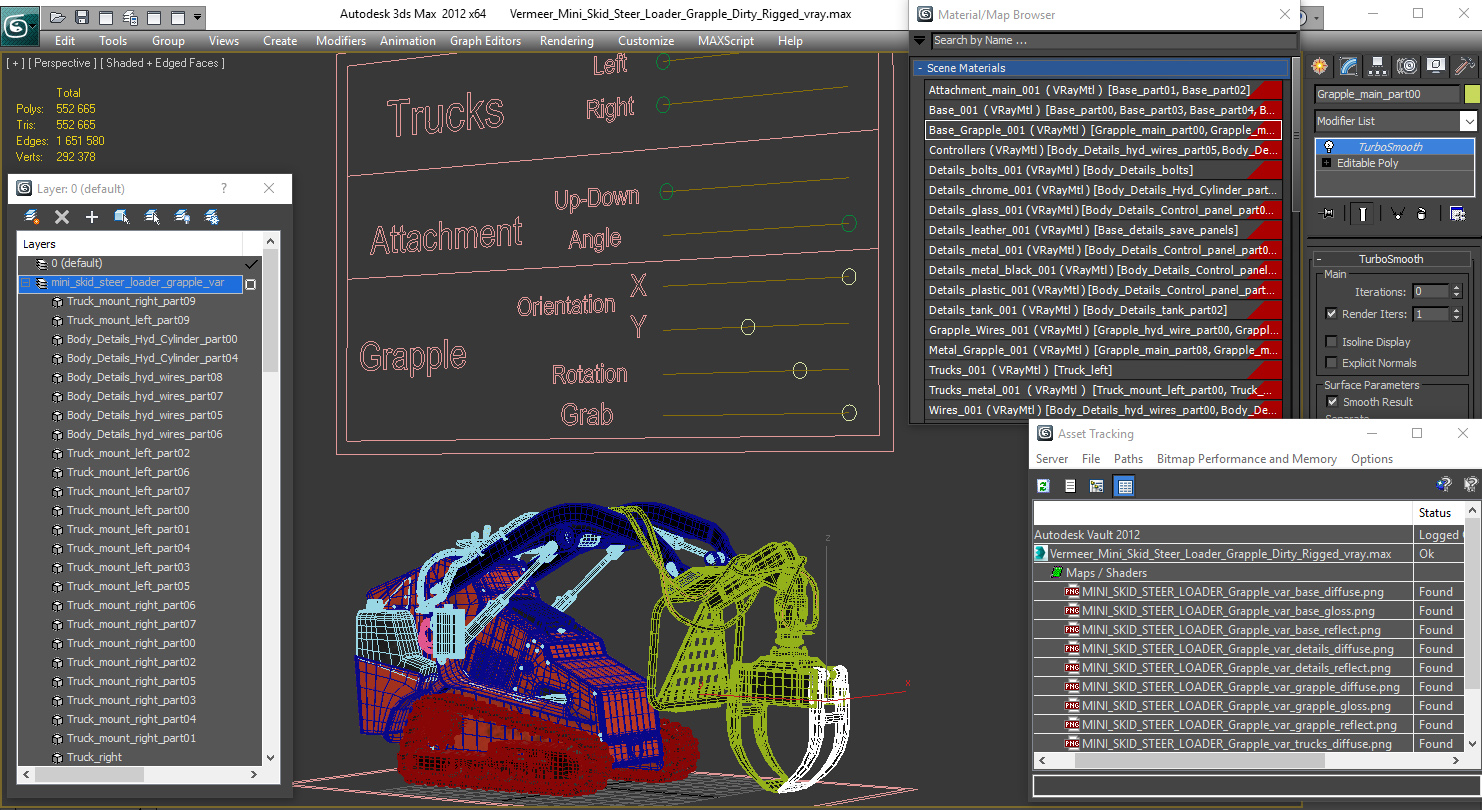Image resolution: width=1482 pixels, height=810 pixels.
Task: Open Material/Map Browser options arrow
Action: (919, 40)
